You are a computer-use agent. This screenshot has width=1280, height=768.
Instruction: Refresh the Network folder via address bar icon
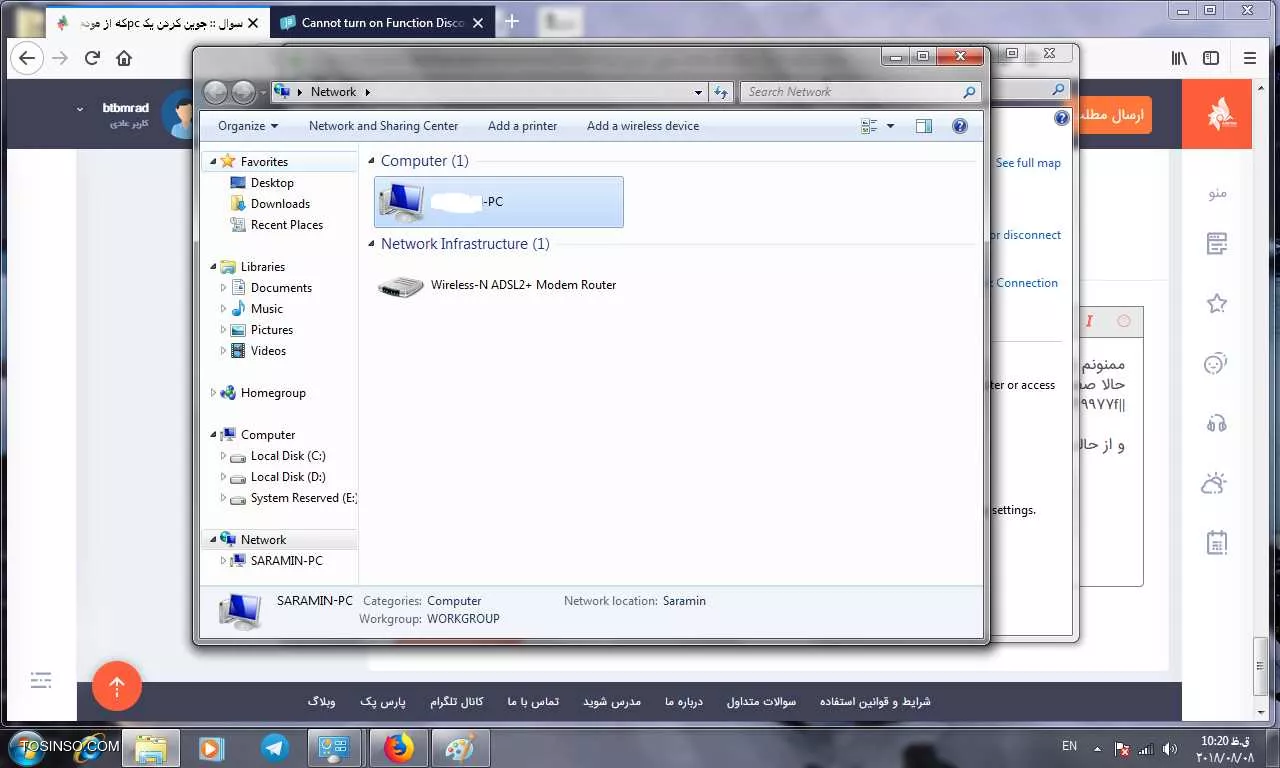[721, 92]
